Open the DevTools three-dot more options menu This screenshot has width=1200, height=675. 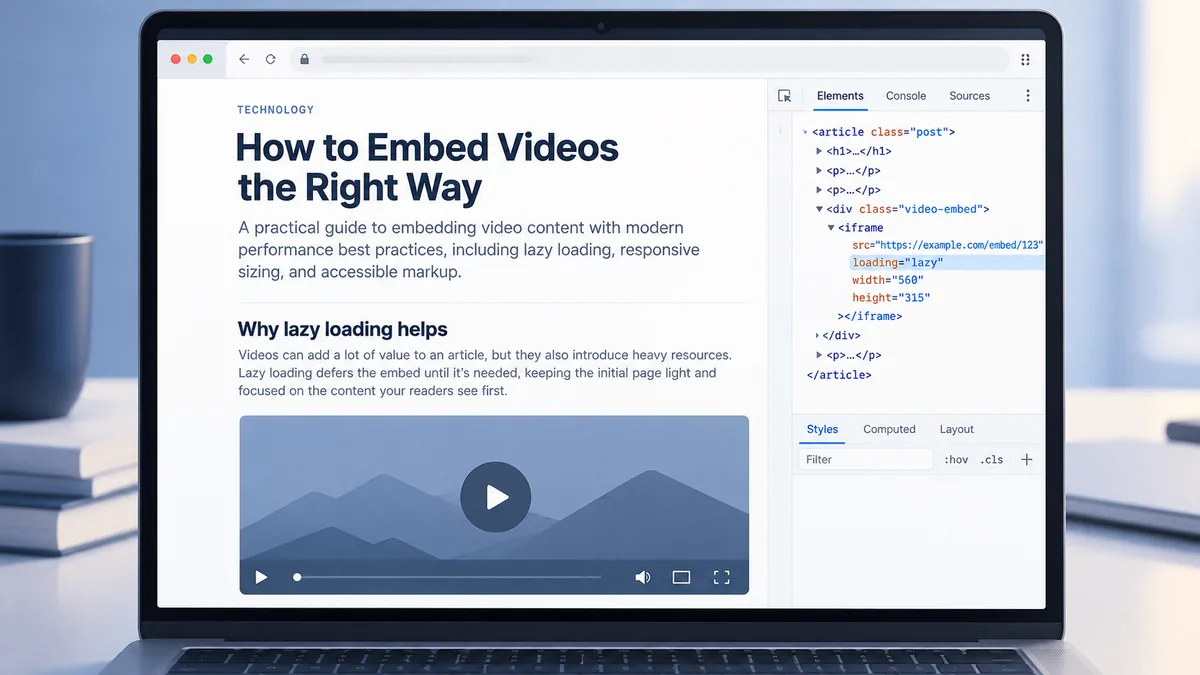click(1027, 96)
